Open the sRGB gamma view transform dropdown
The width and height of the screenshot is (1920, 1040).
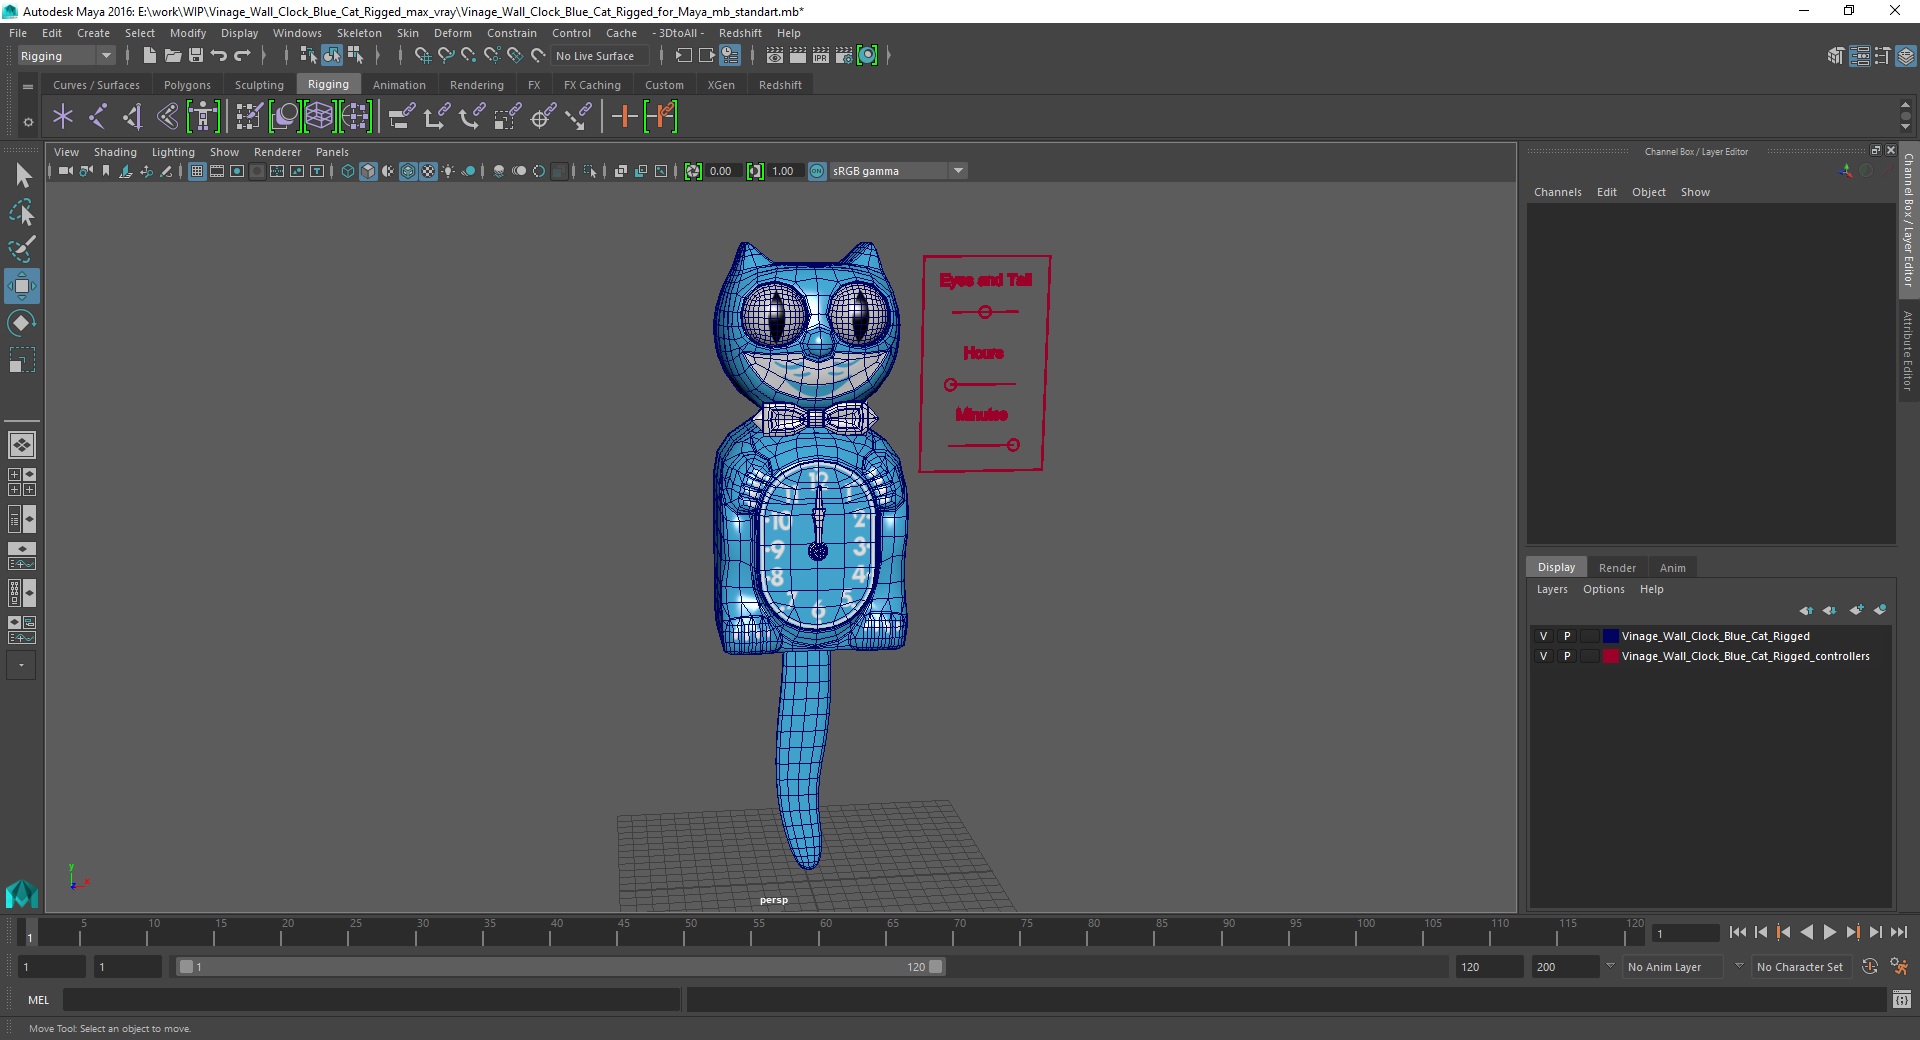898,171
